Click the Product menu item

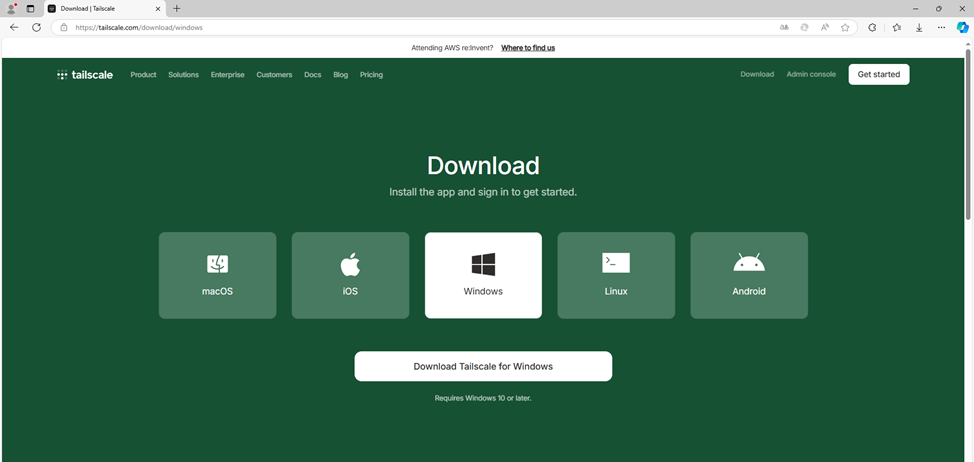click(x=143, y=75)
